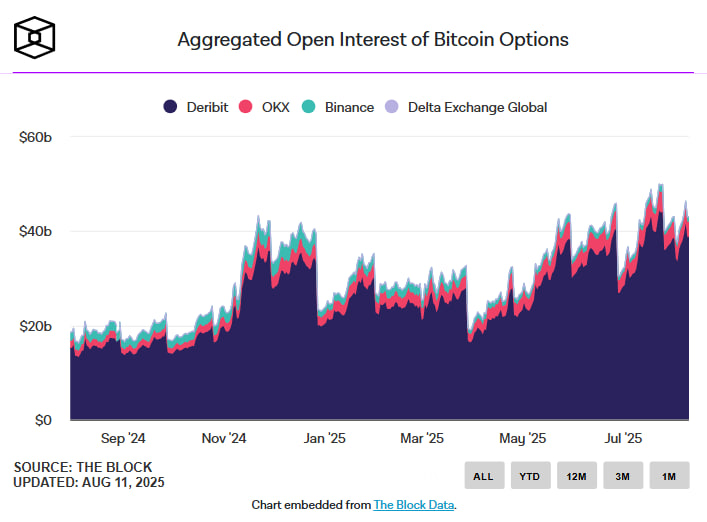Hide the Deribit legend label

[x=209, y=107]
